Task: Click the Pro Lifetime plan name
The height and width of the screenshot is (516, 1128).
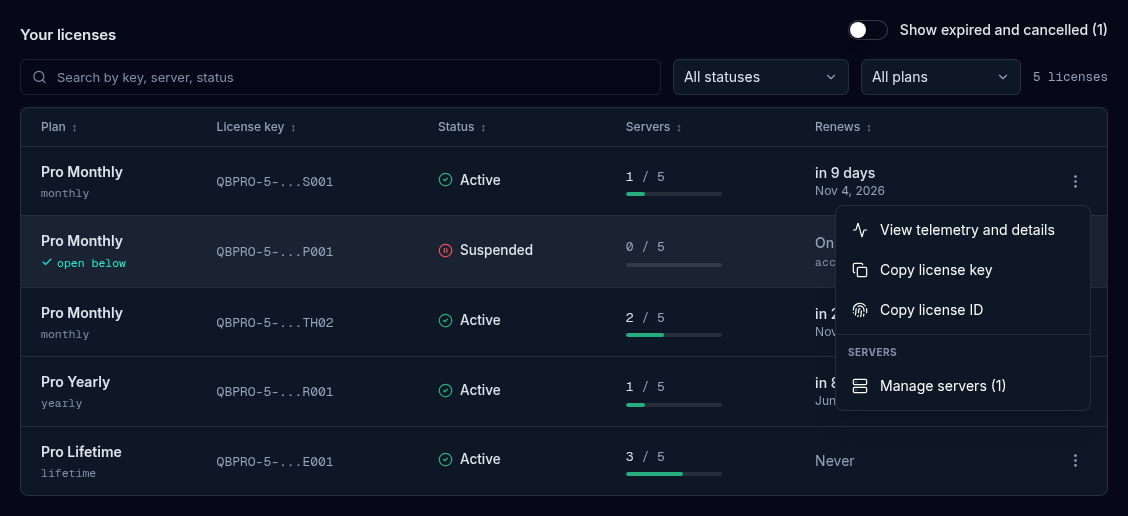Action: (x=81, y=452)
